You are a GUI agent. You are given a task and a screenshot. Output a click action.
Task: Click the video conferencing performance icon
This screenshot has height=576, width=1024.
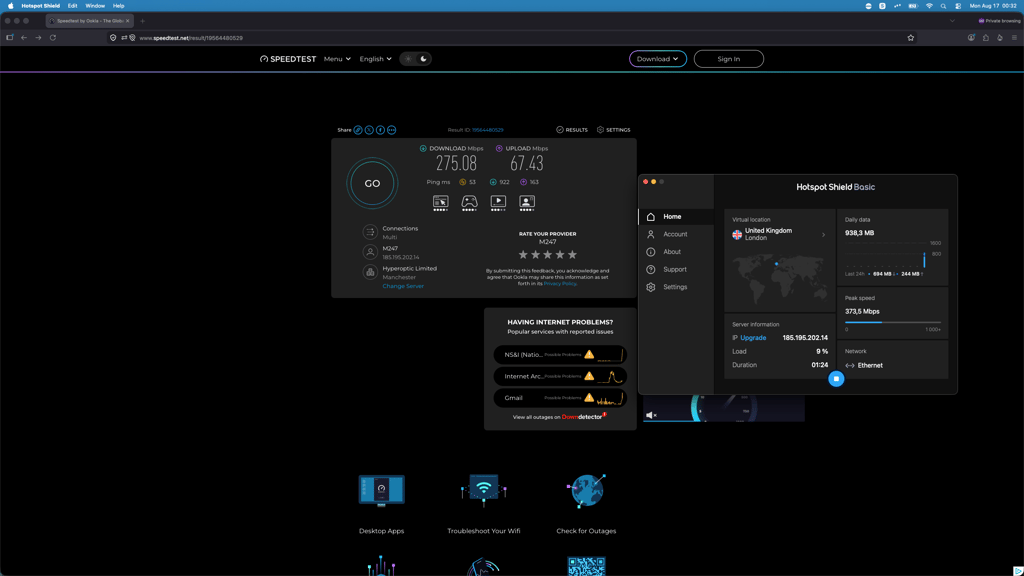coord(527,202)
